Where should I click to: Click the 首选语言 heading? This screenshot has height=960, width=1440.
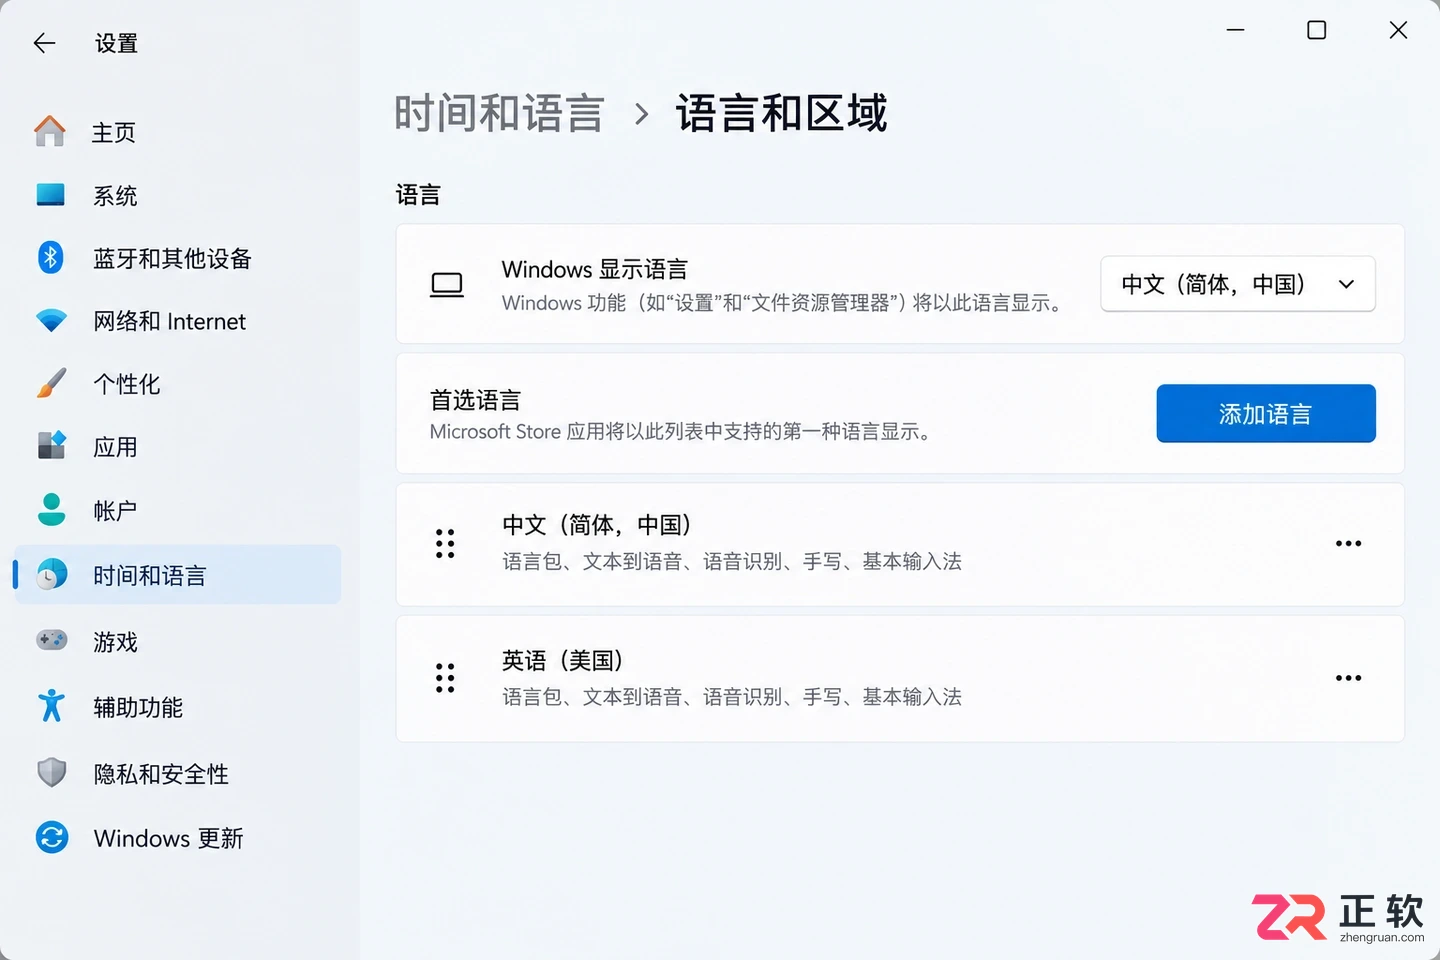pyautogui.click(x=475, y=400)
